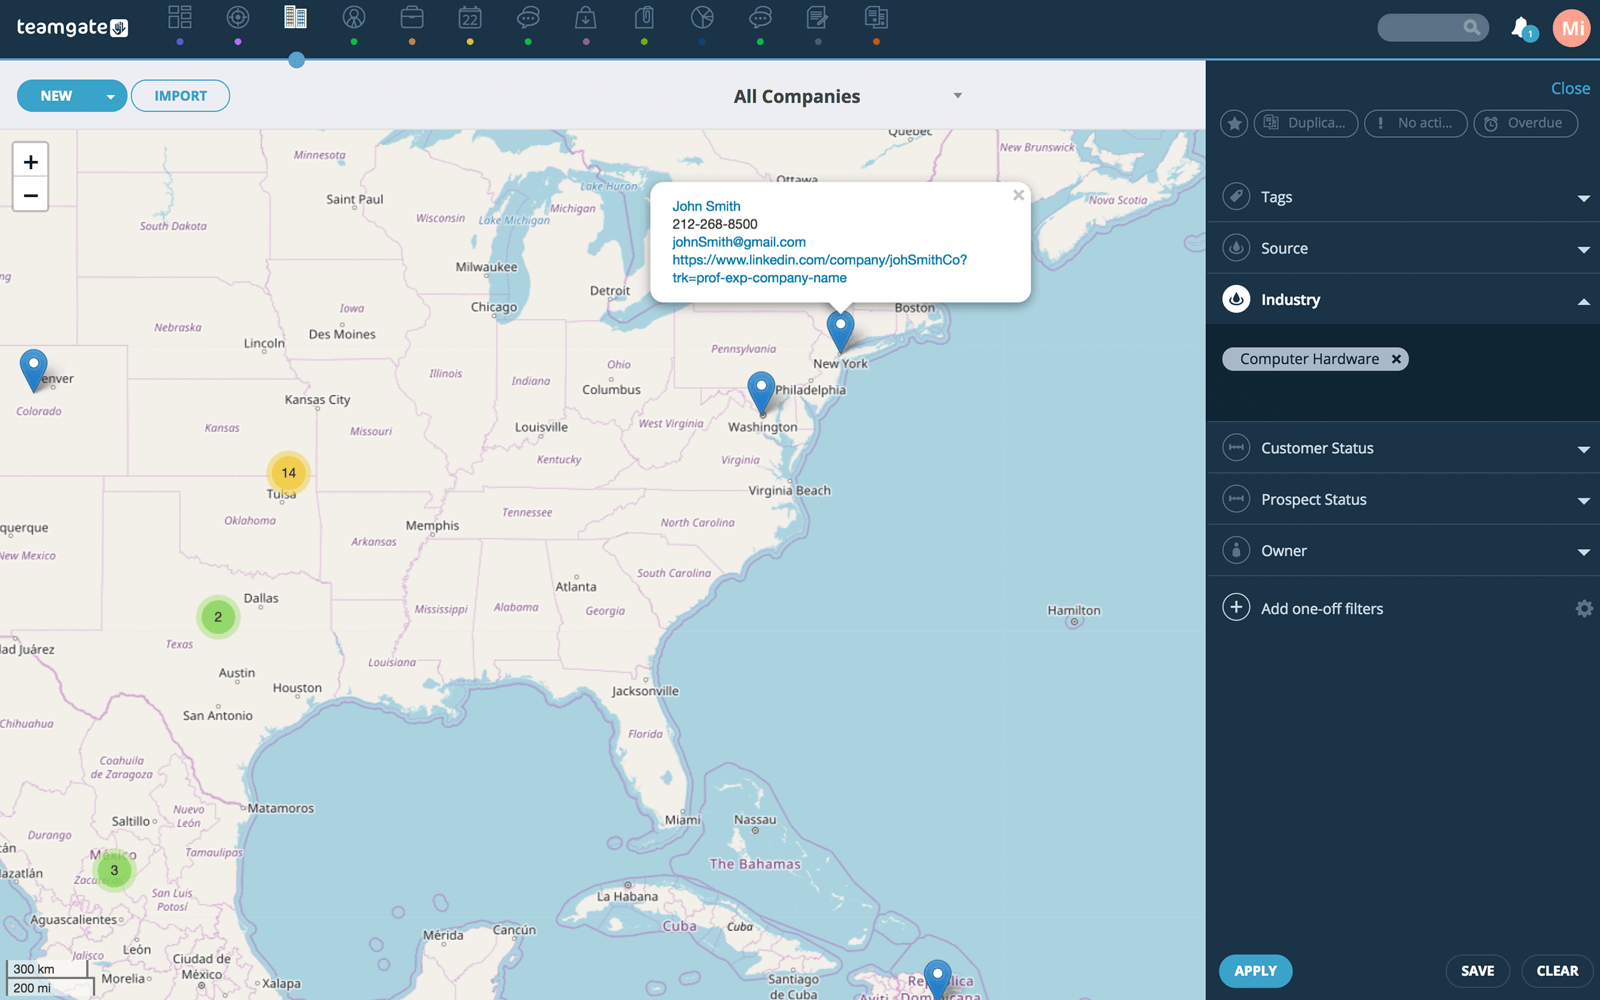Click the Owner person icon

[x=1236, y=550]
